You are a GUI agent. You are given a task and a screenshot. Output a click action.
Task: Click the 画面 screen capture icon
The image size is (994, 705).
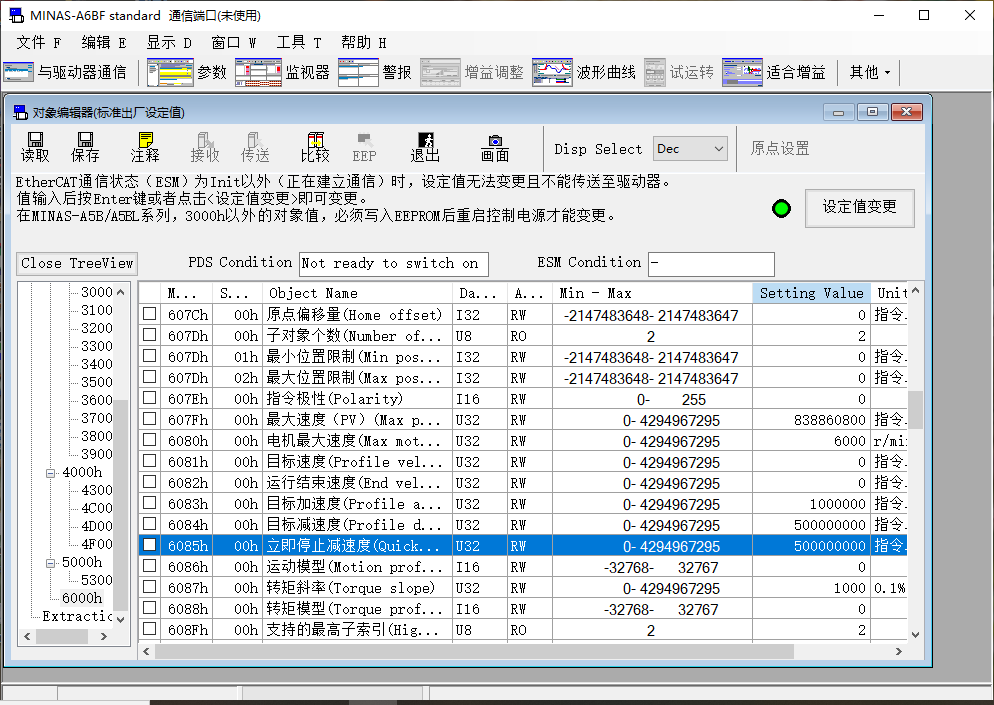coord(495,147)
